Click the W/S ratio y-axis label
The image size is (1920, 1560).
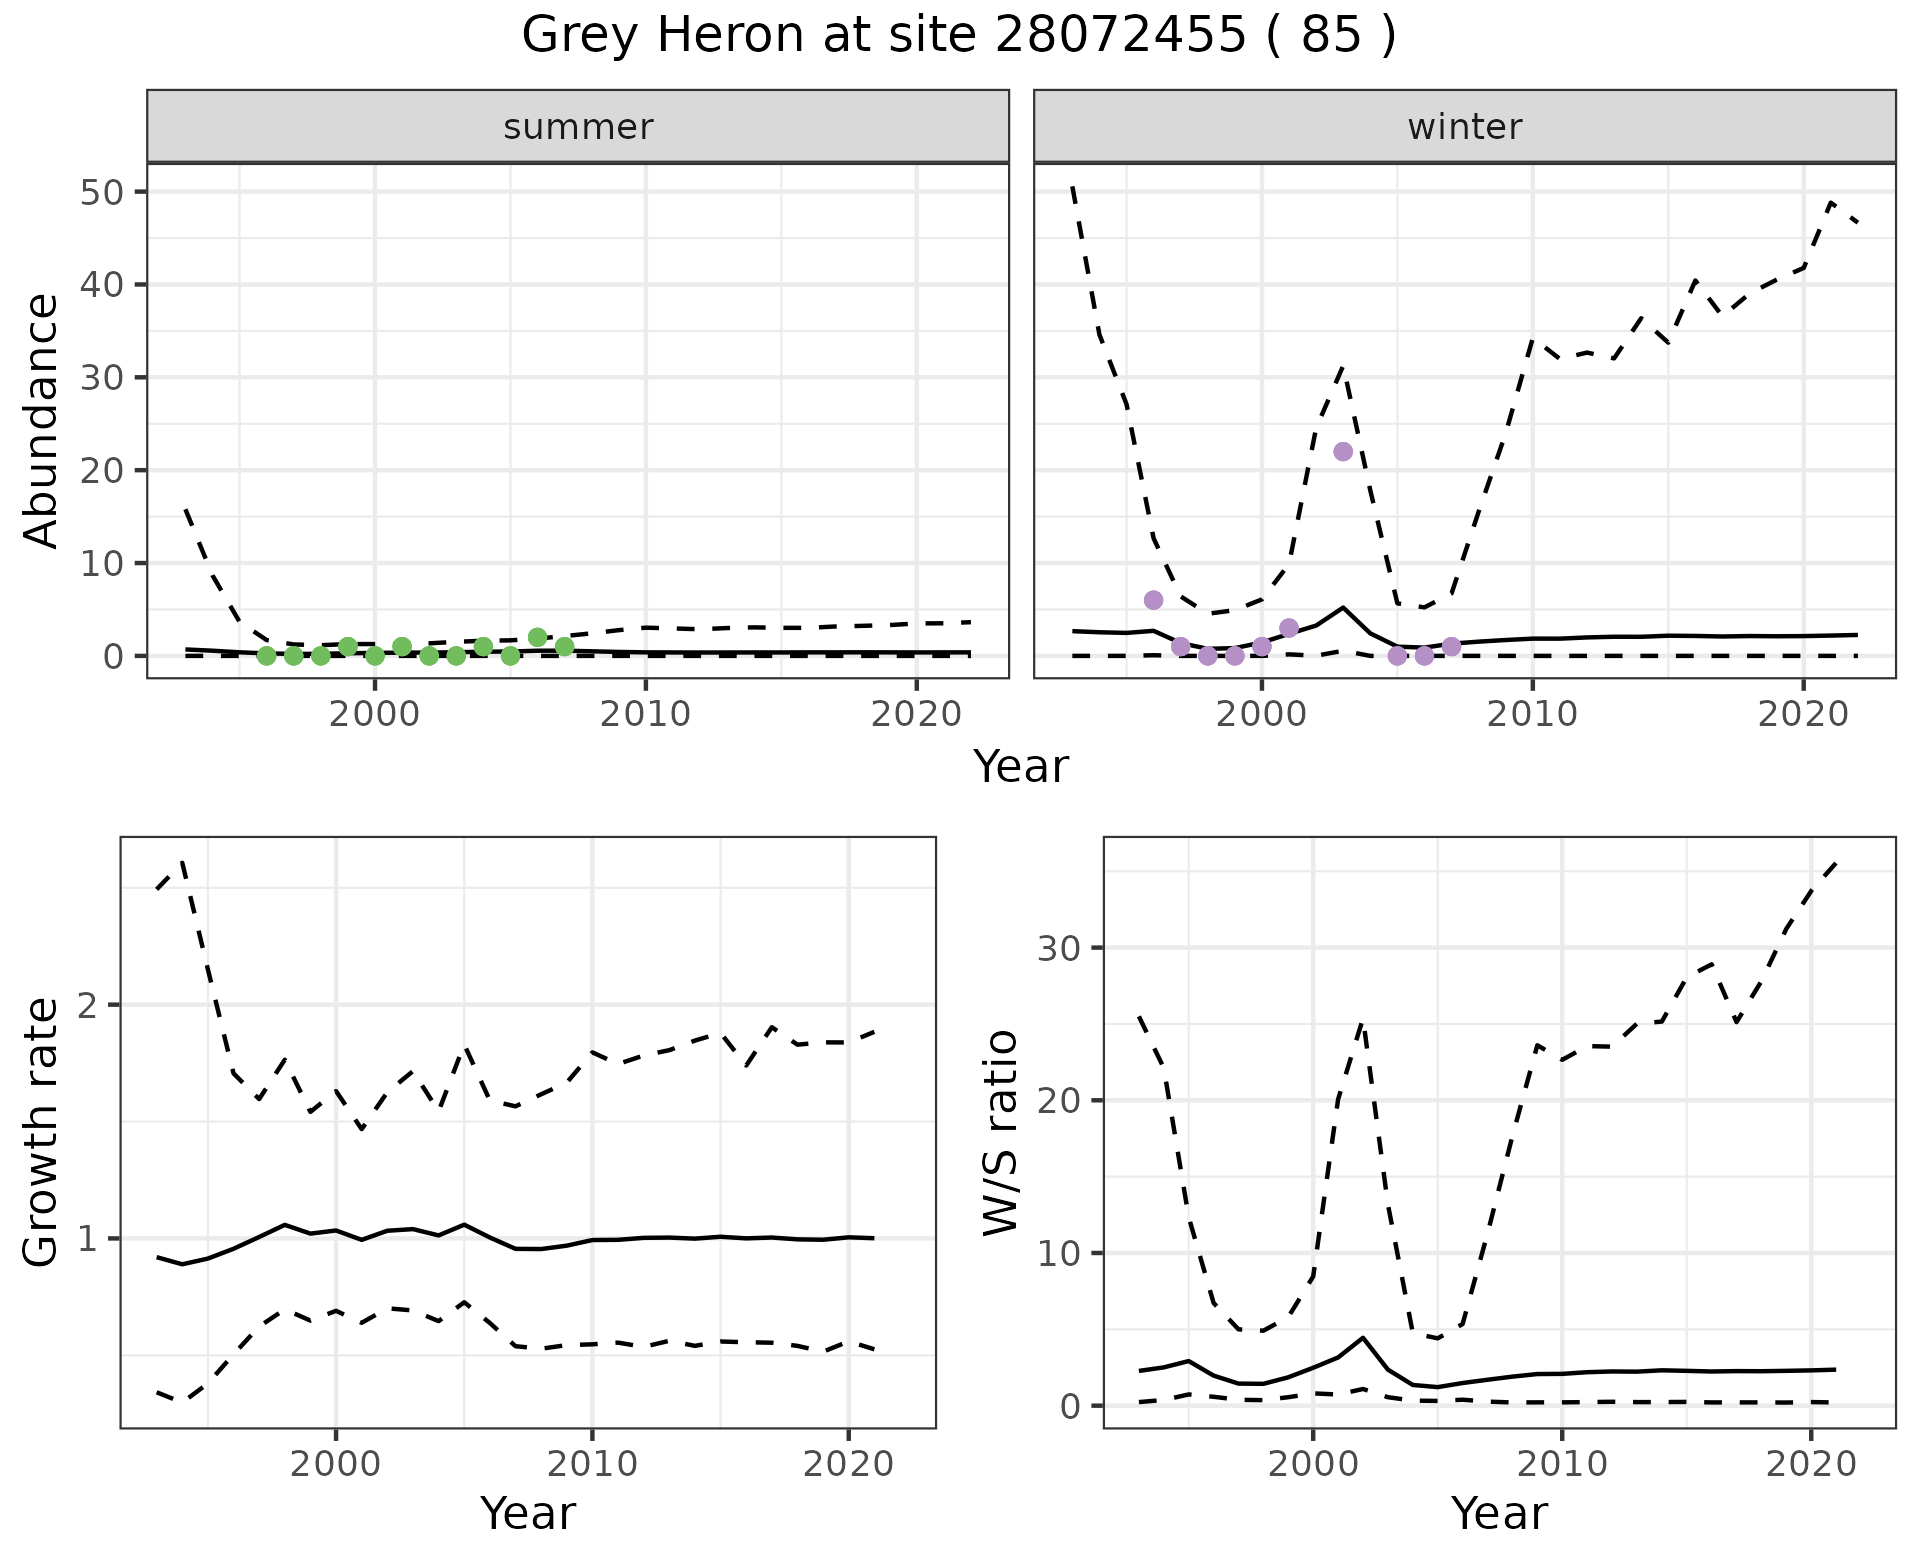click(x=1000, y=1132)
